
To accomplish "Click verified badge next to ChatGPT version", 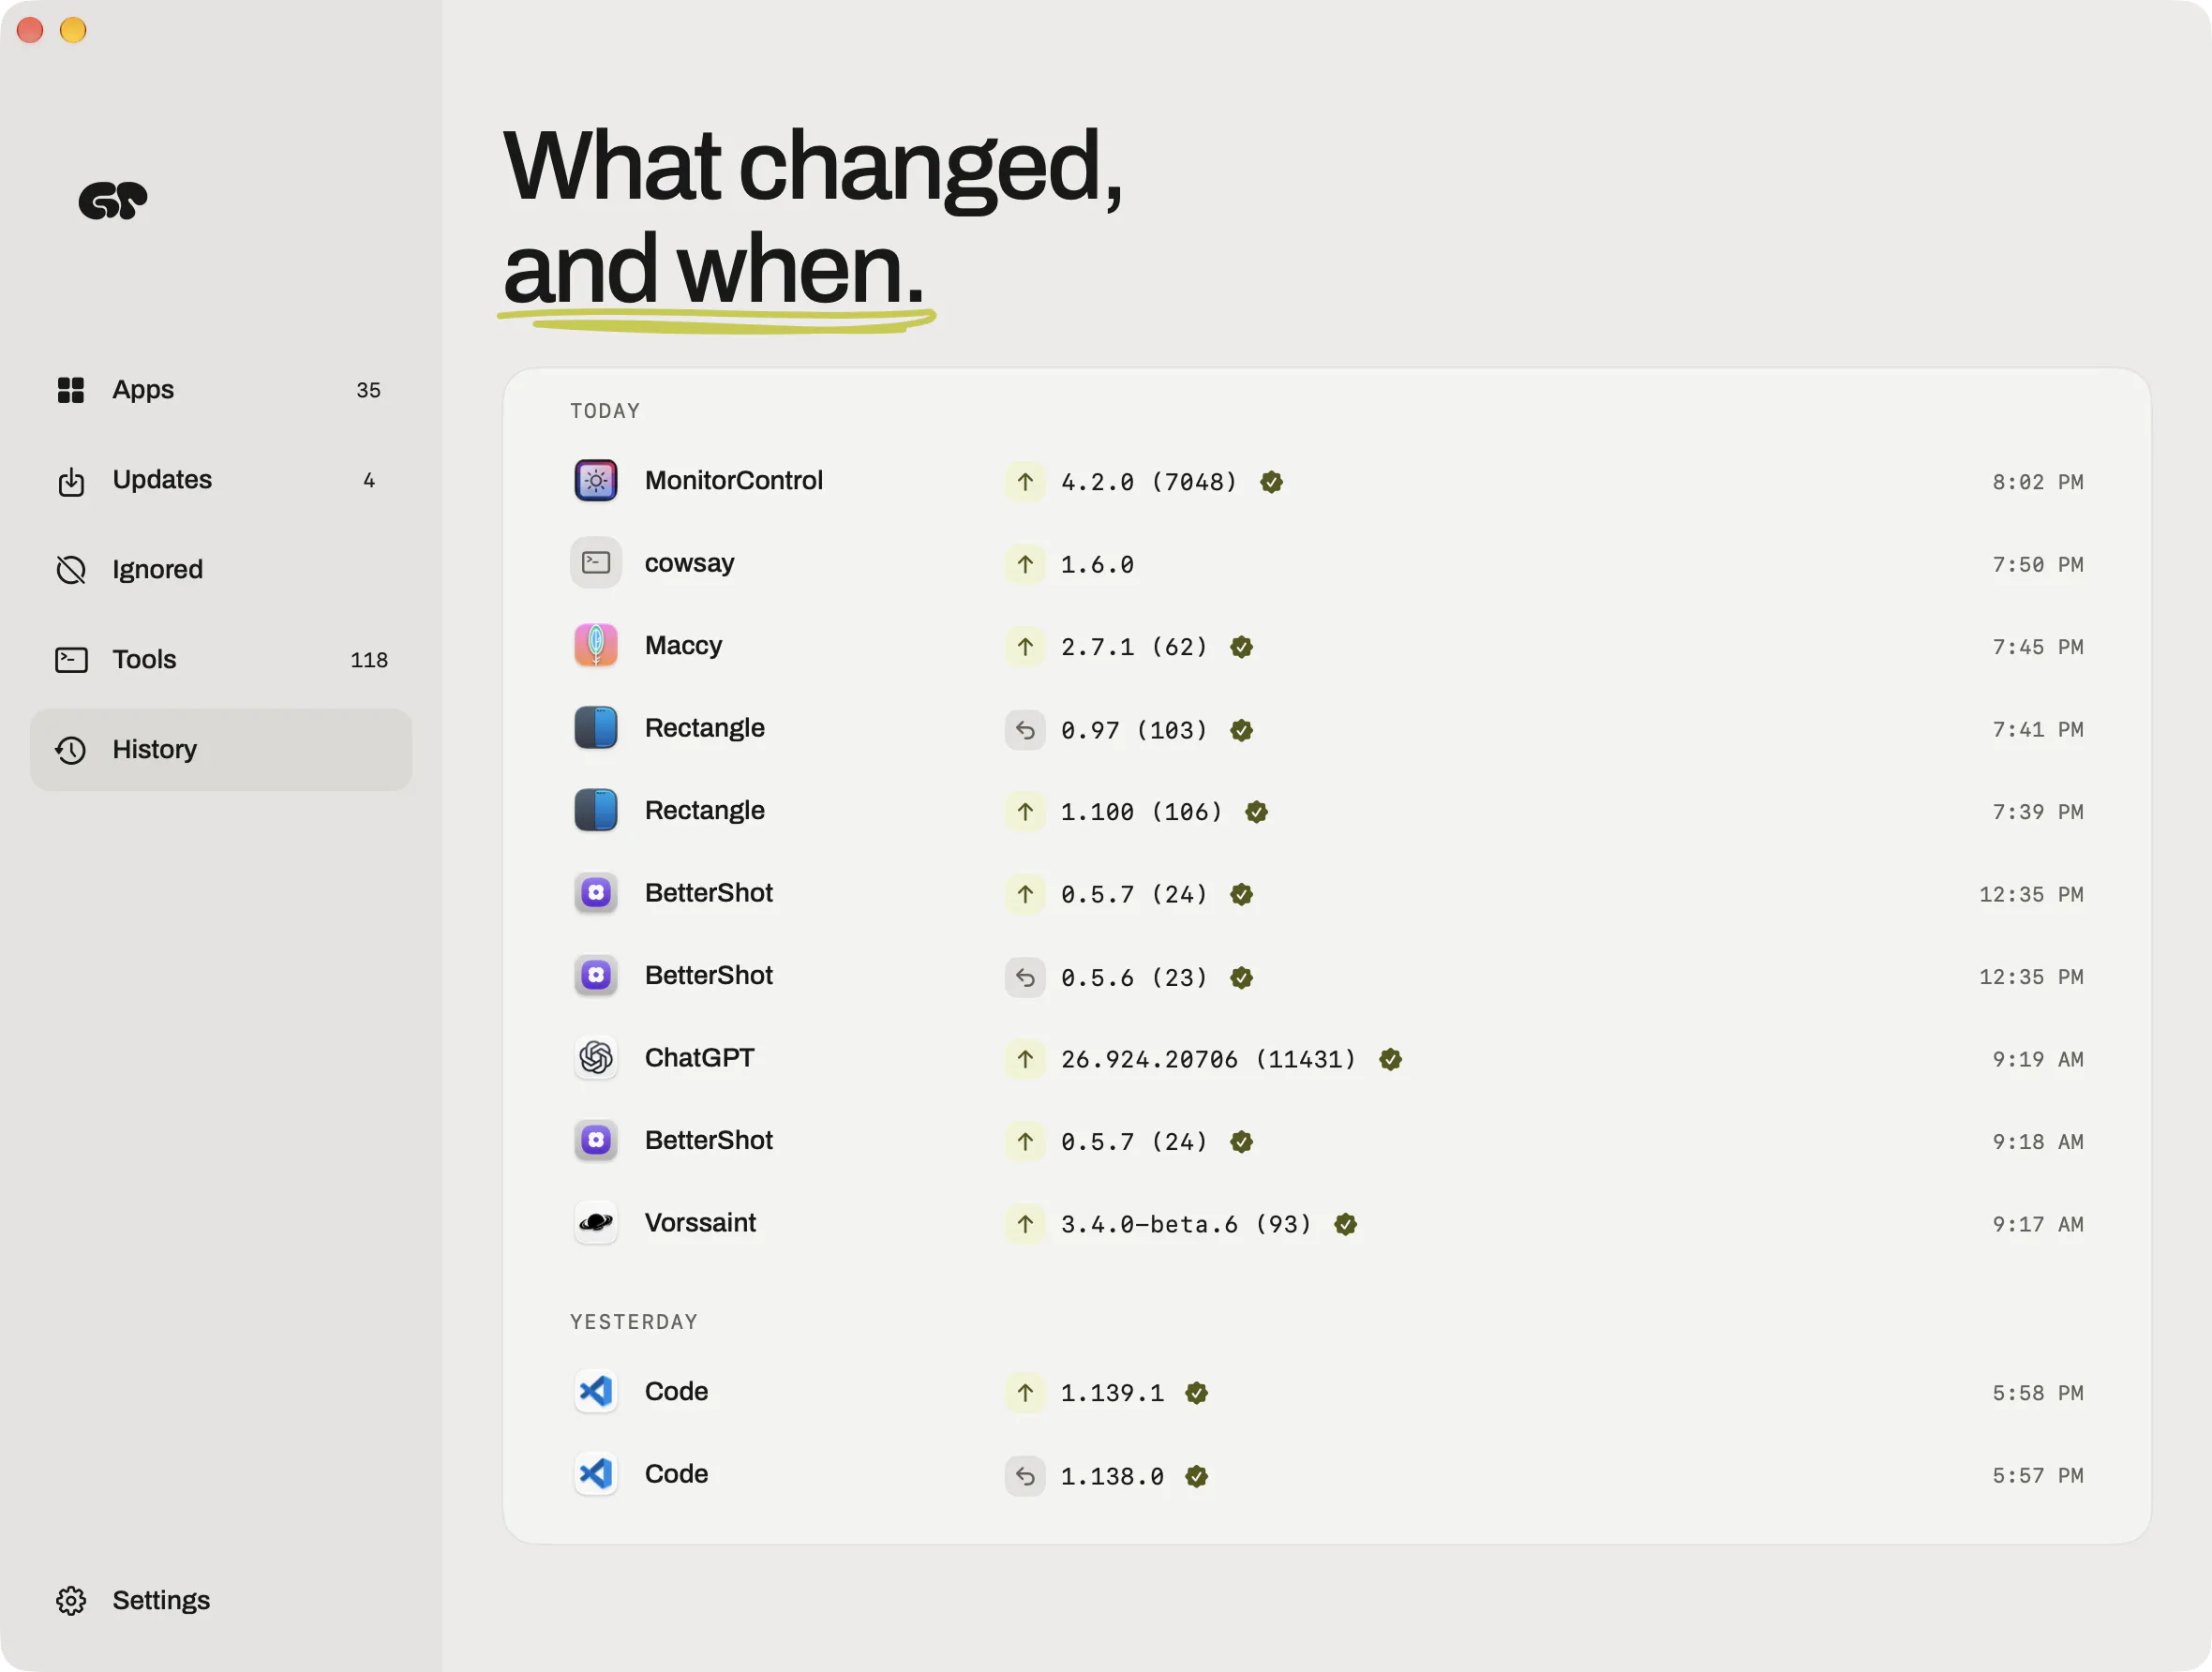I will click(x=1390, y=1059).
